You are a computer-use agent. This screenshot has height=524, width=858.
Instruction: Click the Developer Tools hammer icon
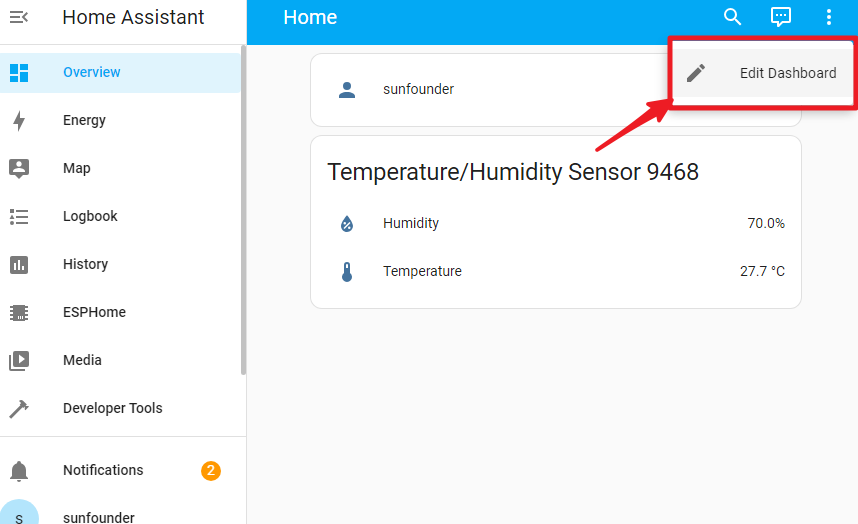coord(19,408)
